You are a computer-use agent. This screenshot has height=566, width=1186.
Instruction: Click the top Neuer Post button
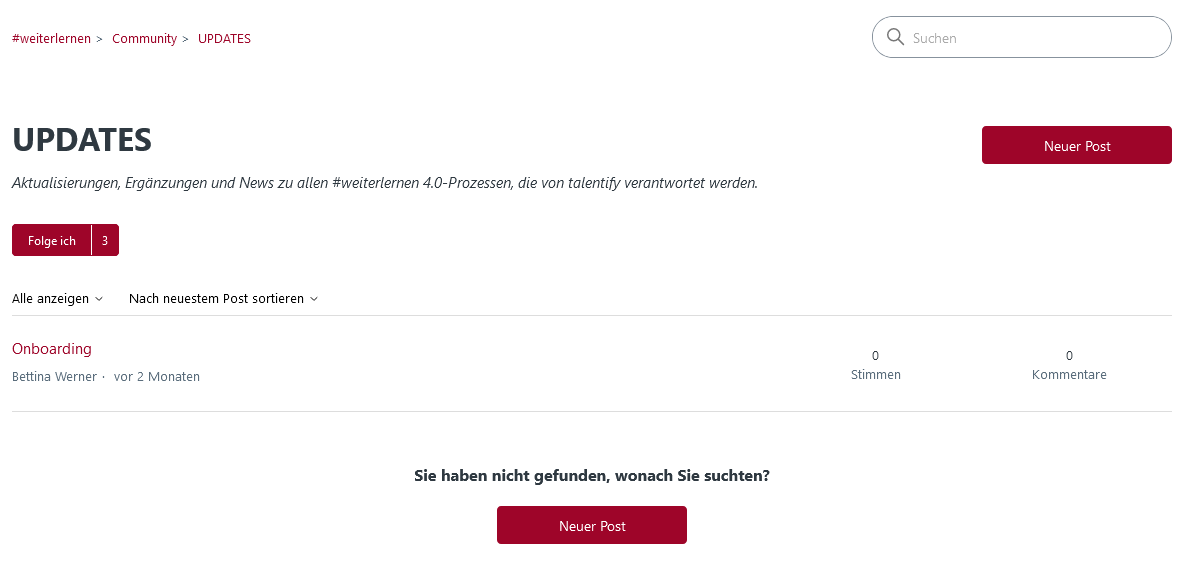pyautogui.click(x=1076, y=145)
